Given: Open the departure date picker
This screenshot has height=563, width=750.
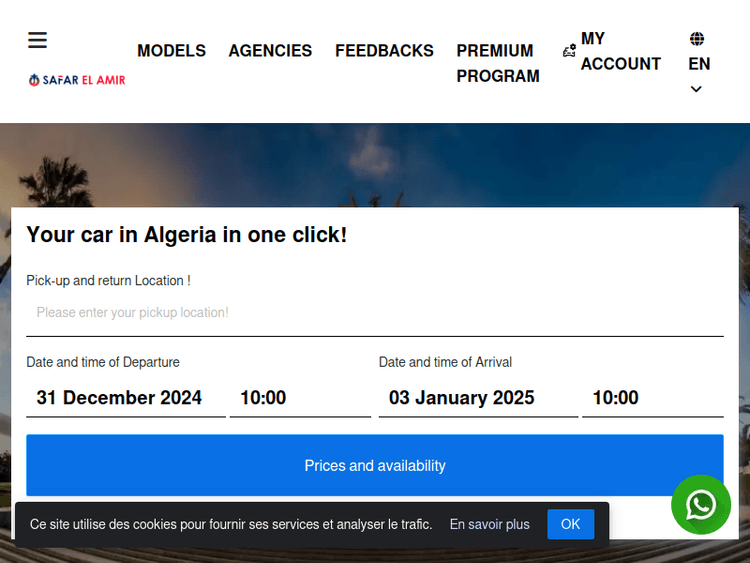Looking at the screenshot, I should click(x=125, y=398).
